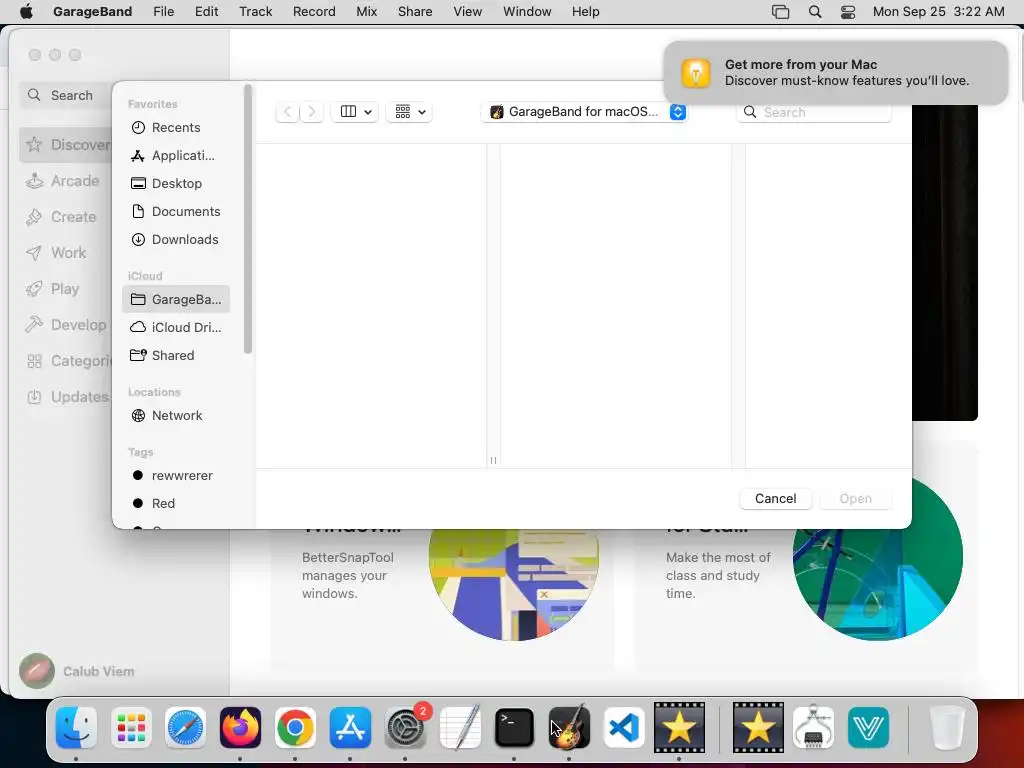Open Stage Manager icon in menu bar
Viewport: 1024px width, 768px height.
[x=780, y=12]
